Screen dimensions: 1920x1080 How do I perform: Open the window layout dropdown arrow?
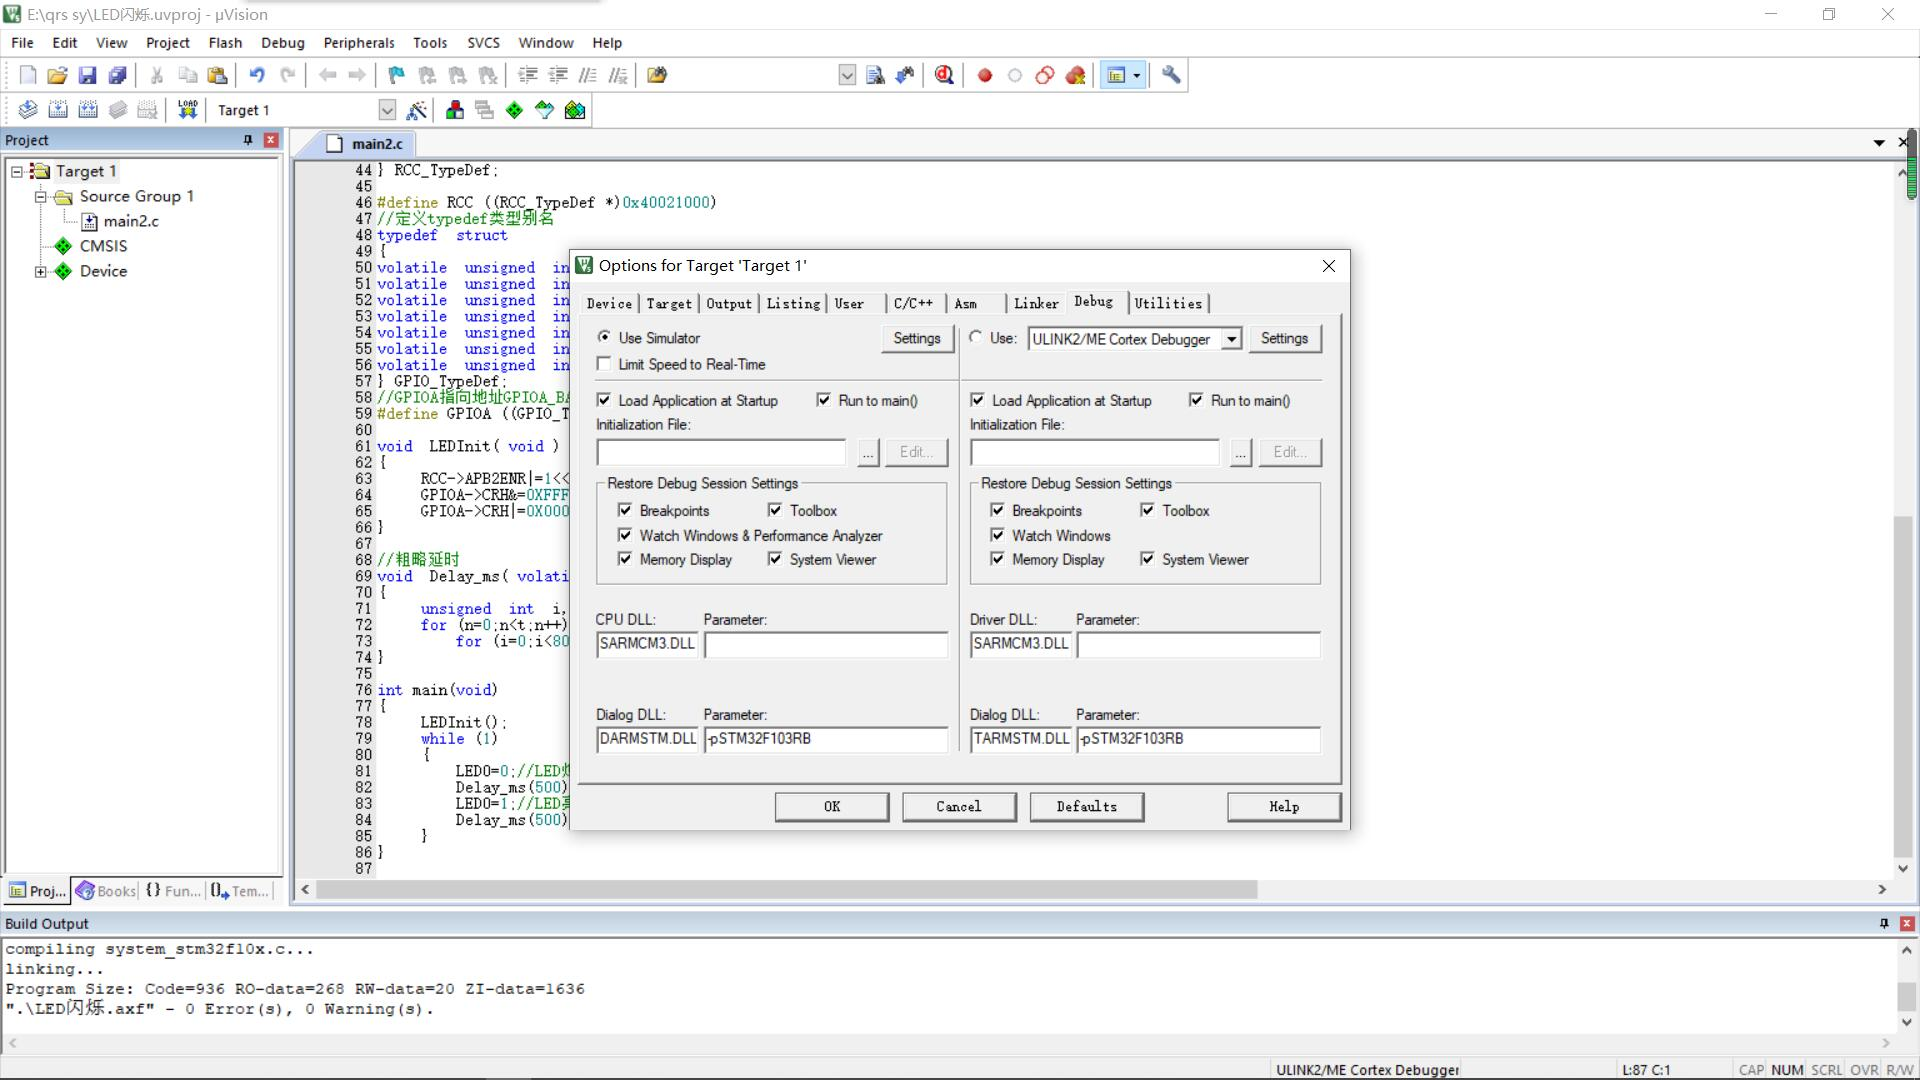coord(1137,75)
